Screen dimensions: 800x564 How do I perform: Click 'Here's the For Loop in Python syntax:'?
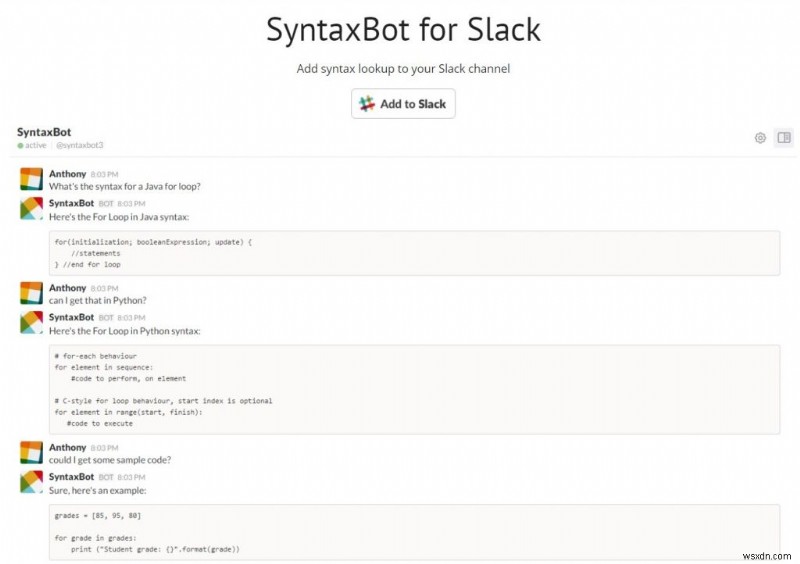coord(124,331)
